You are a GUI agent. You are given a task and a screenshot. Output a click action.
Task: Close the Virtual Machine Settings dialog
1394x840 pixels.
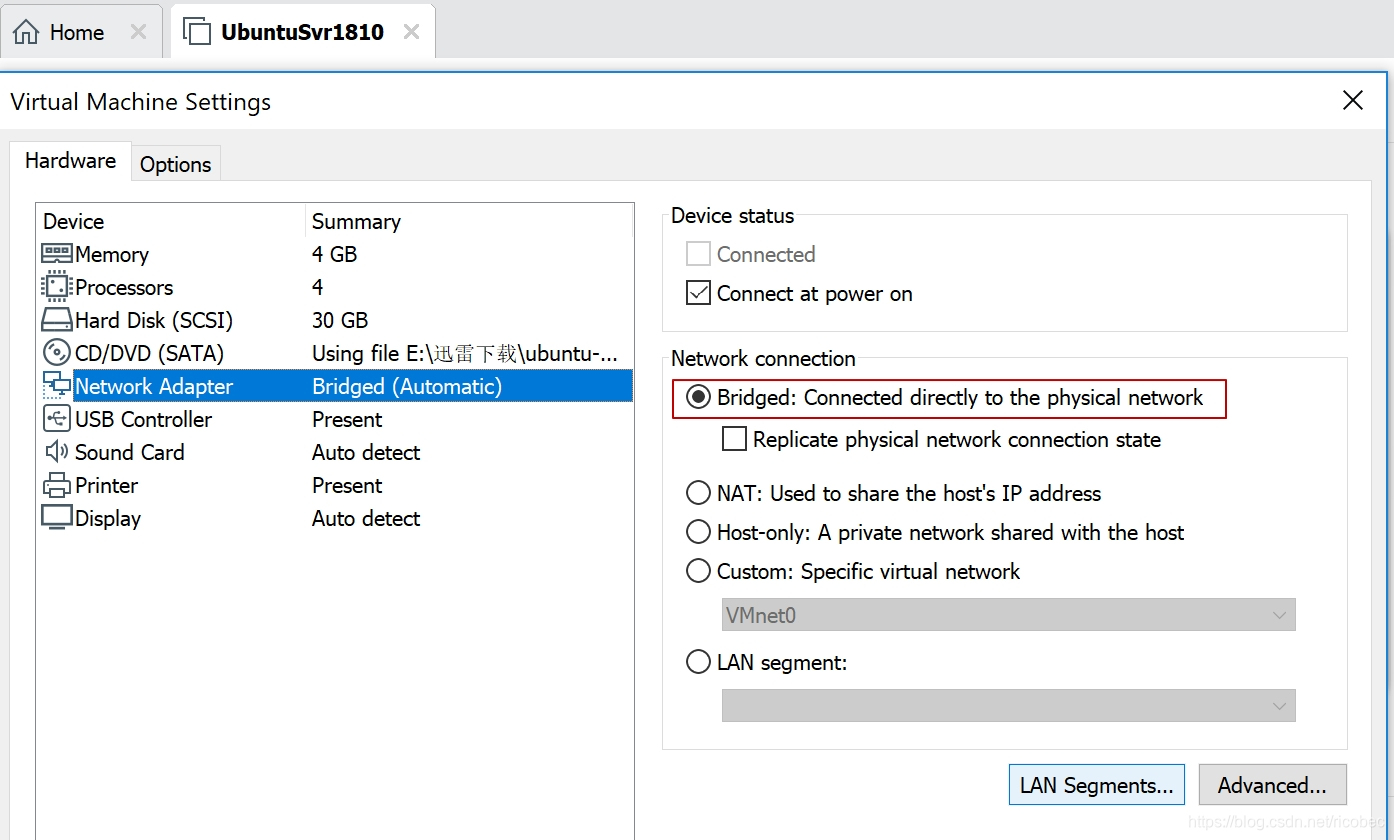pos(1352,100)
